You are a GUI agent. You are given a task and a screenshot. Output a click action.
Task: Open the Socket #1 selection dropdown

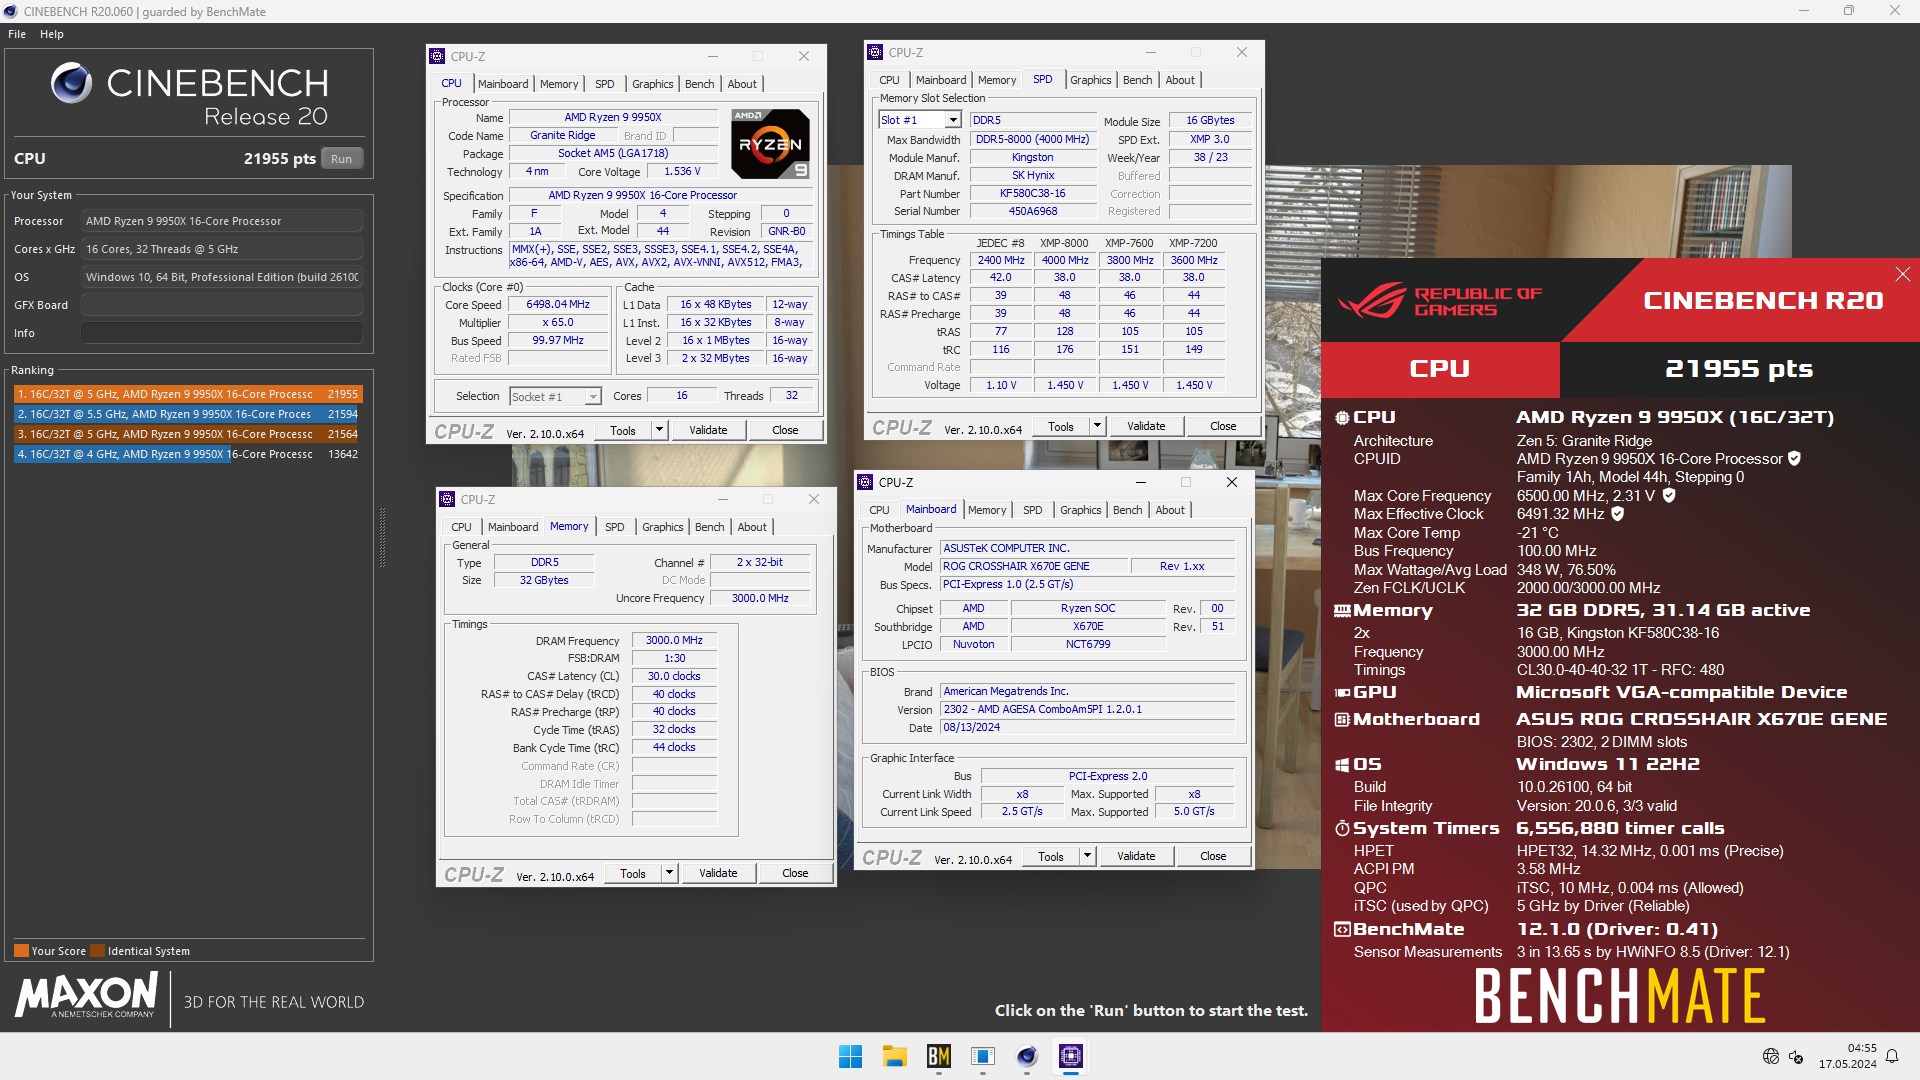tap(592, 396)
